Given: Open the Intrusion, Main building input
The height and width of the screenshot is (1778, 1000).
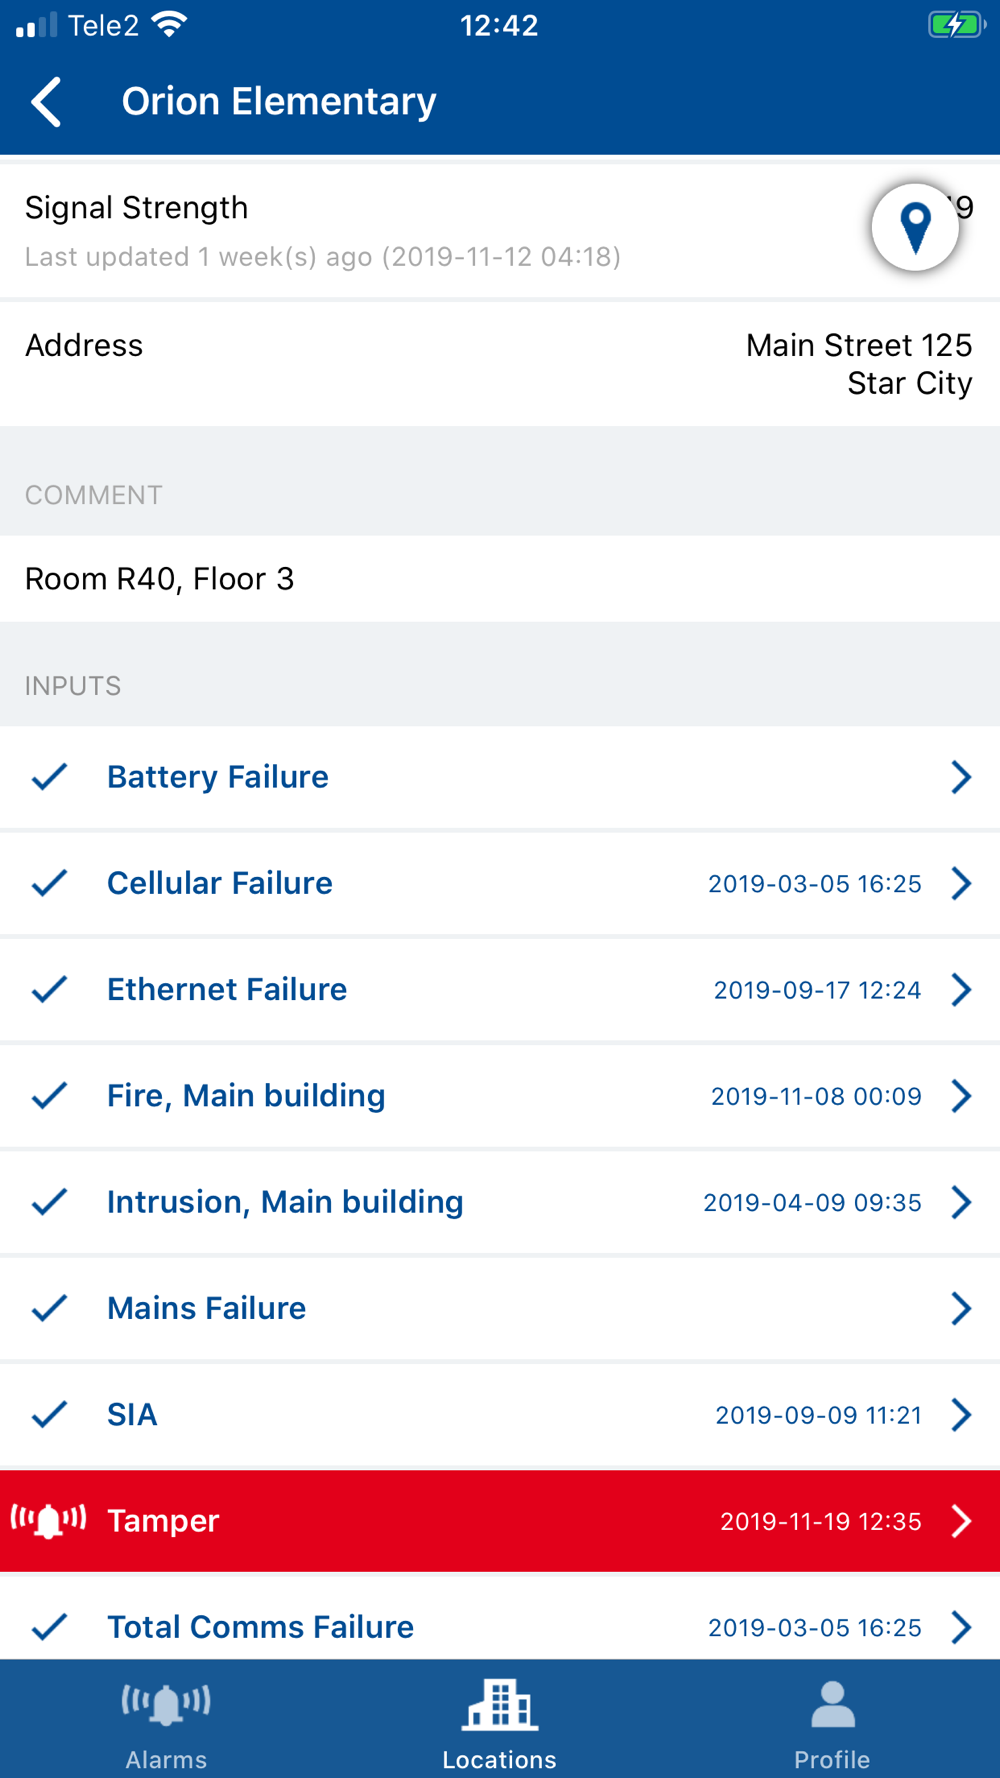Looking at the screenshot, I should point(285,1202).
